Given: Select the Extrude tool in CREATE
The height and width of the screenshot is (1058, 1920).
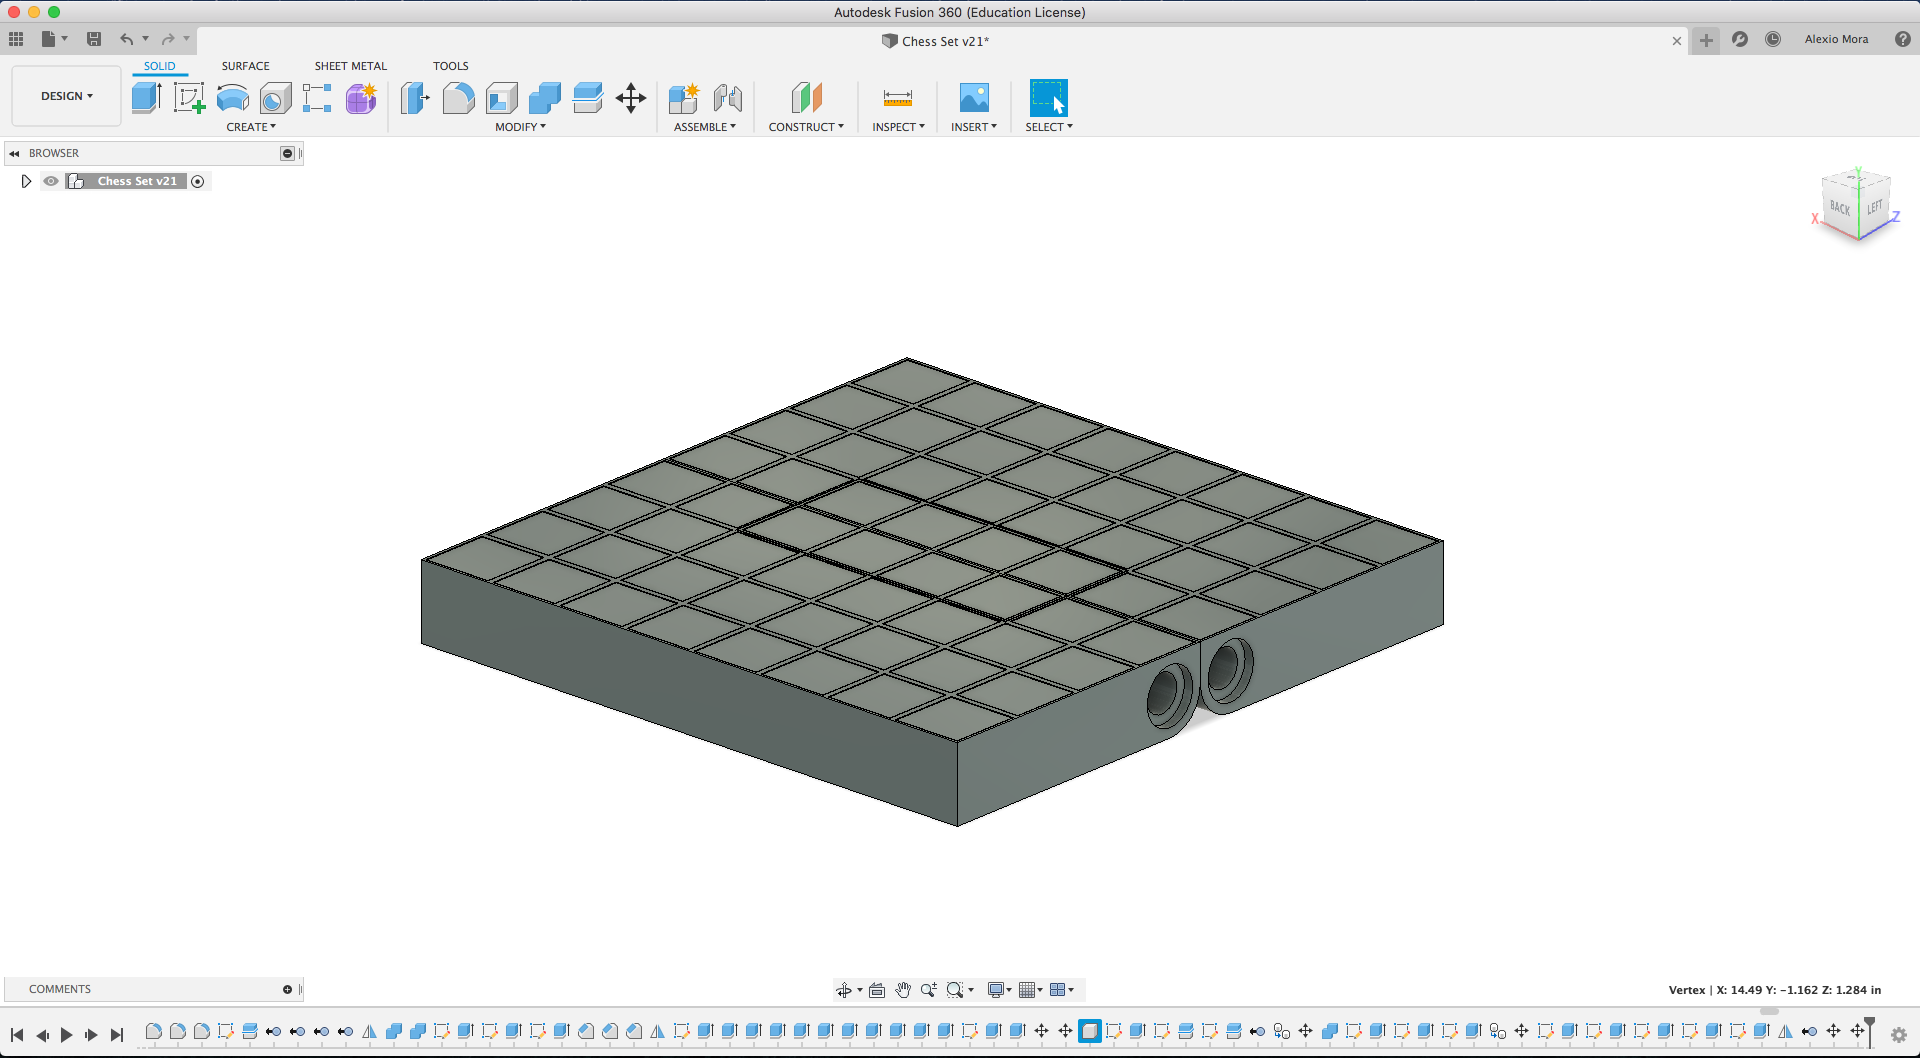Looking at the screenshot, I should click(146, 97).
